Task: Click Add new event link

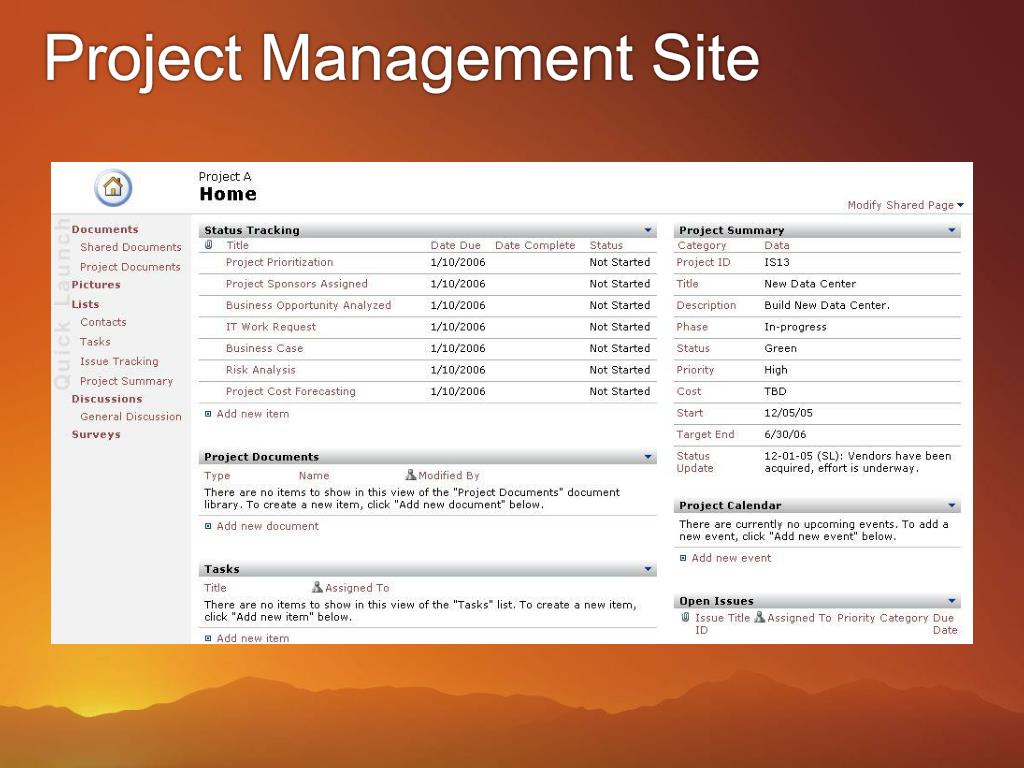Action: point(731,558)
